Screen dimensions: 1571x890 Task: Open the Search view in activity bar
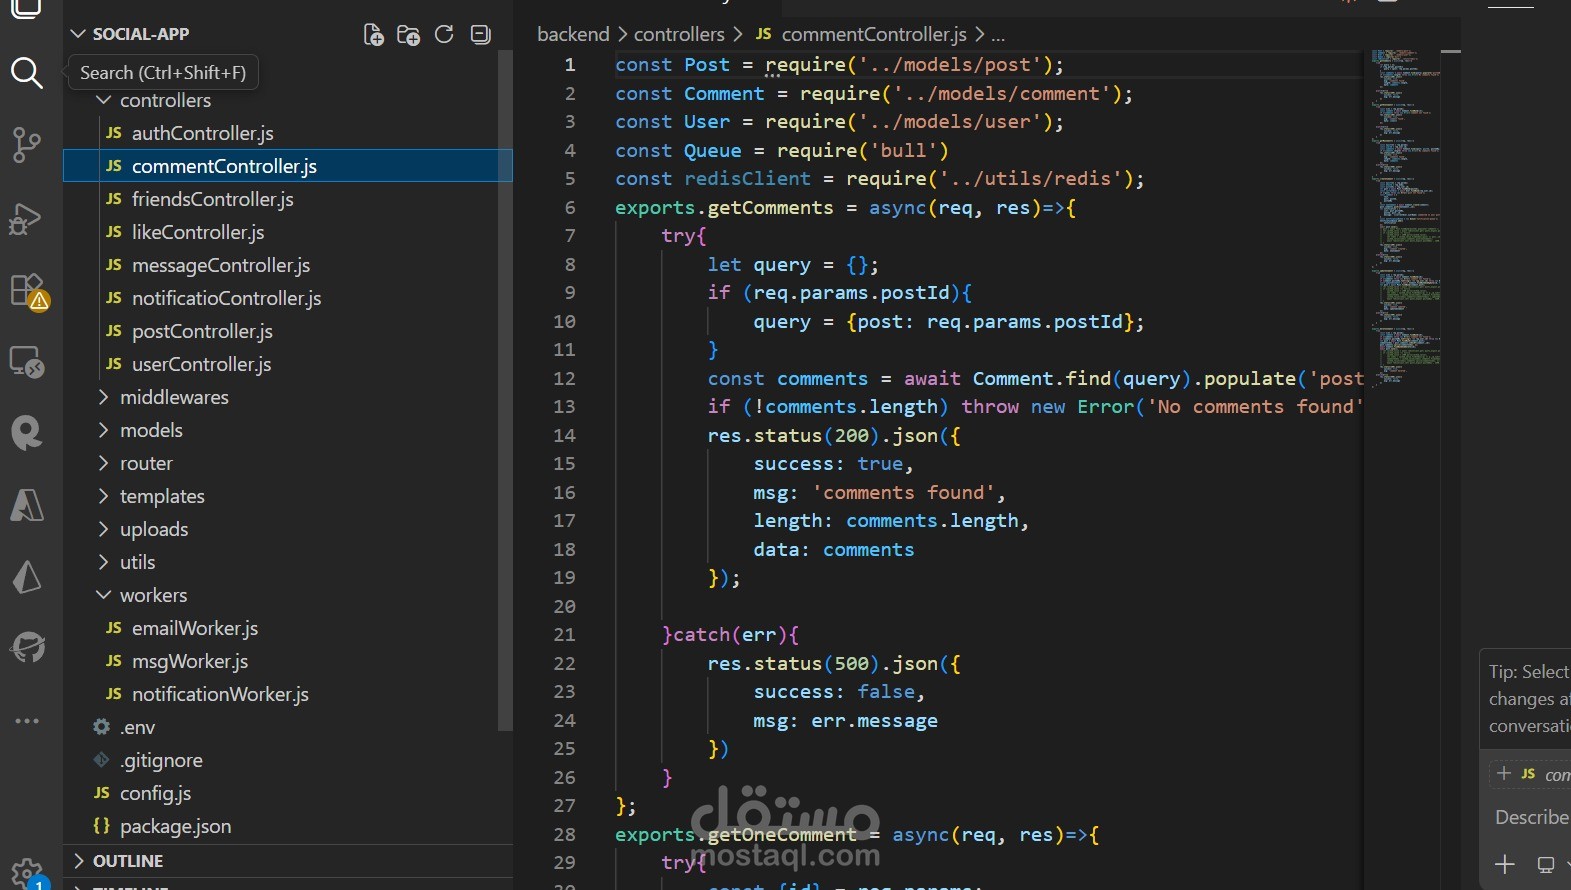tap(26, 73)
